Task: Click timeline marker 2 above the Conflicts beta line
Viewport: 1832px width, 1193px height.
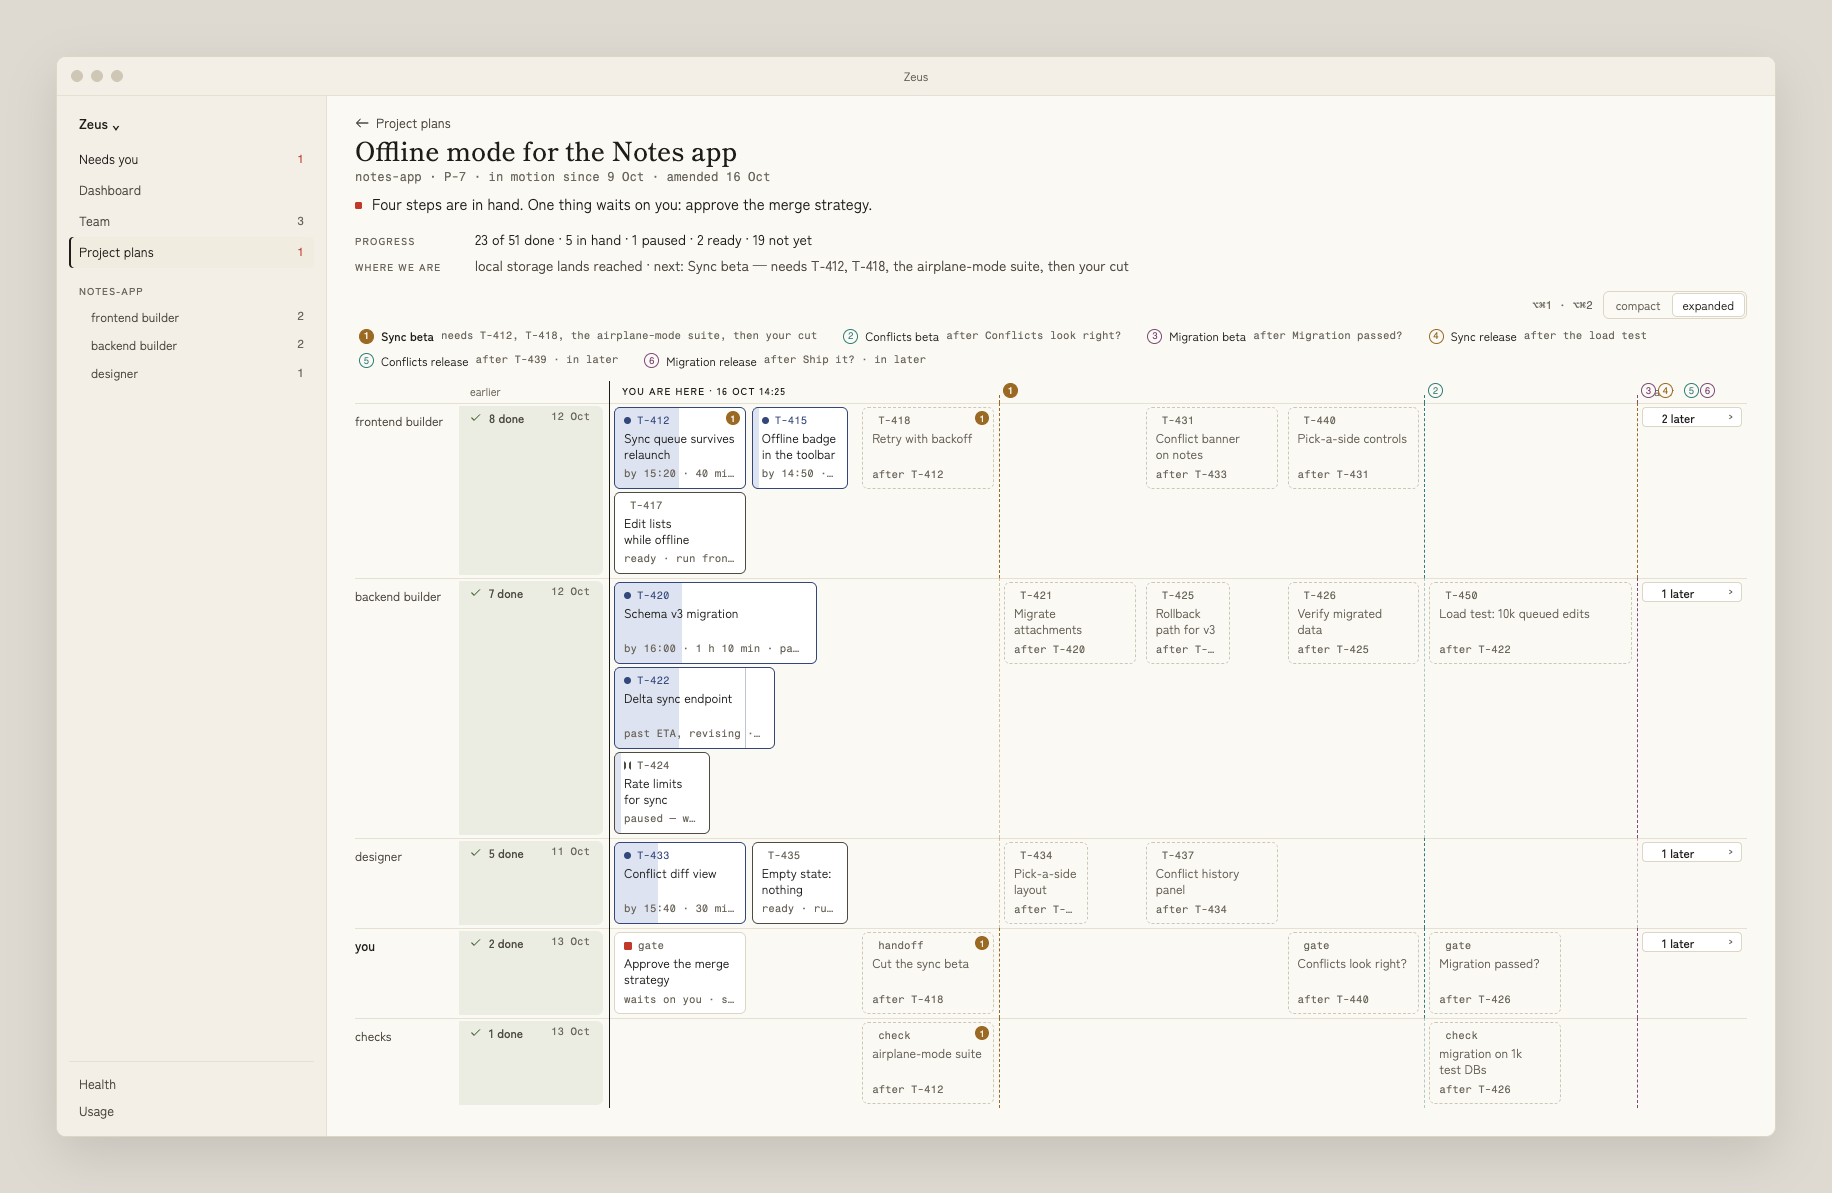Action: (1435, 390)
